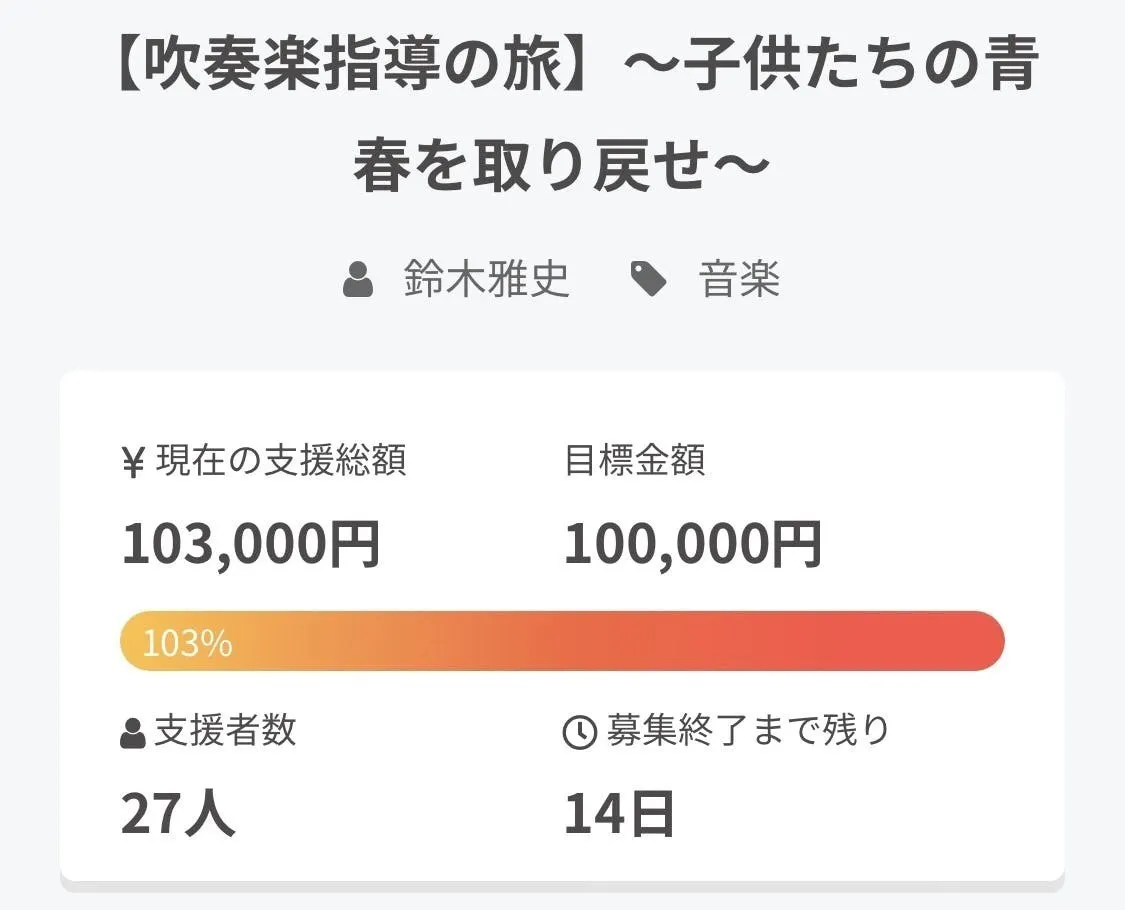
Task: Click the 103,000円 total amount
Action: pos(251,544)
